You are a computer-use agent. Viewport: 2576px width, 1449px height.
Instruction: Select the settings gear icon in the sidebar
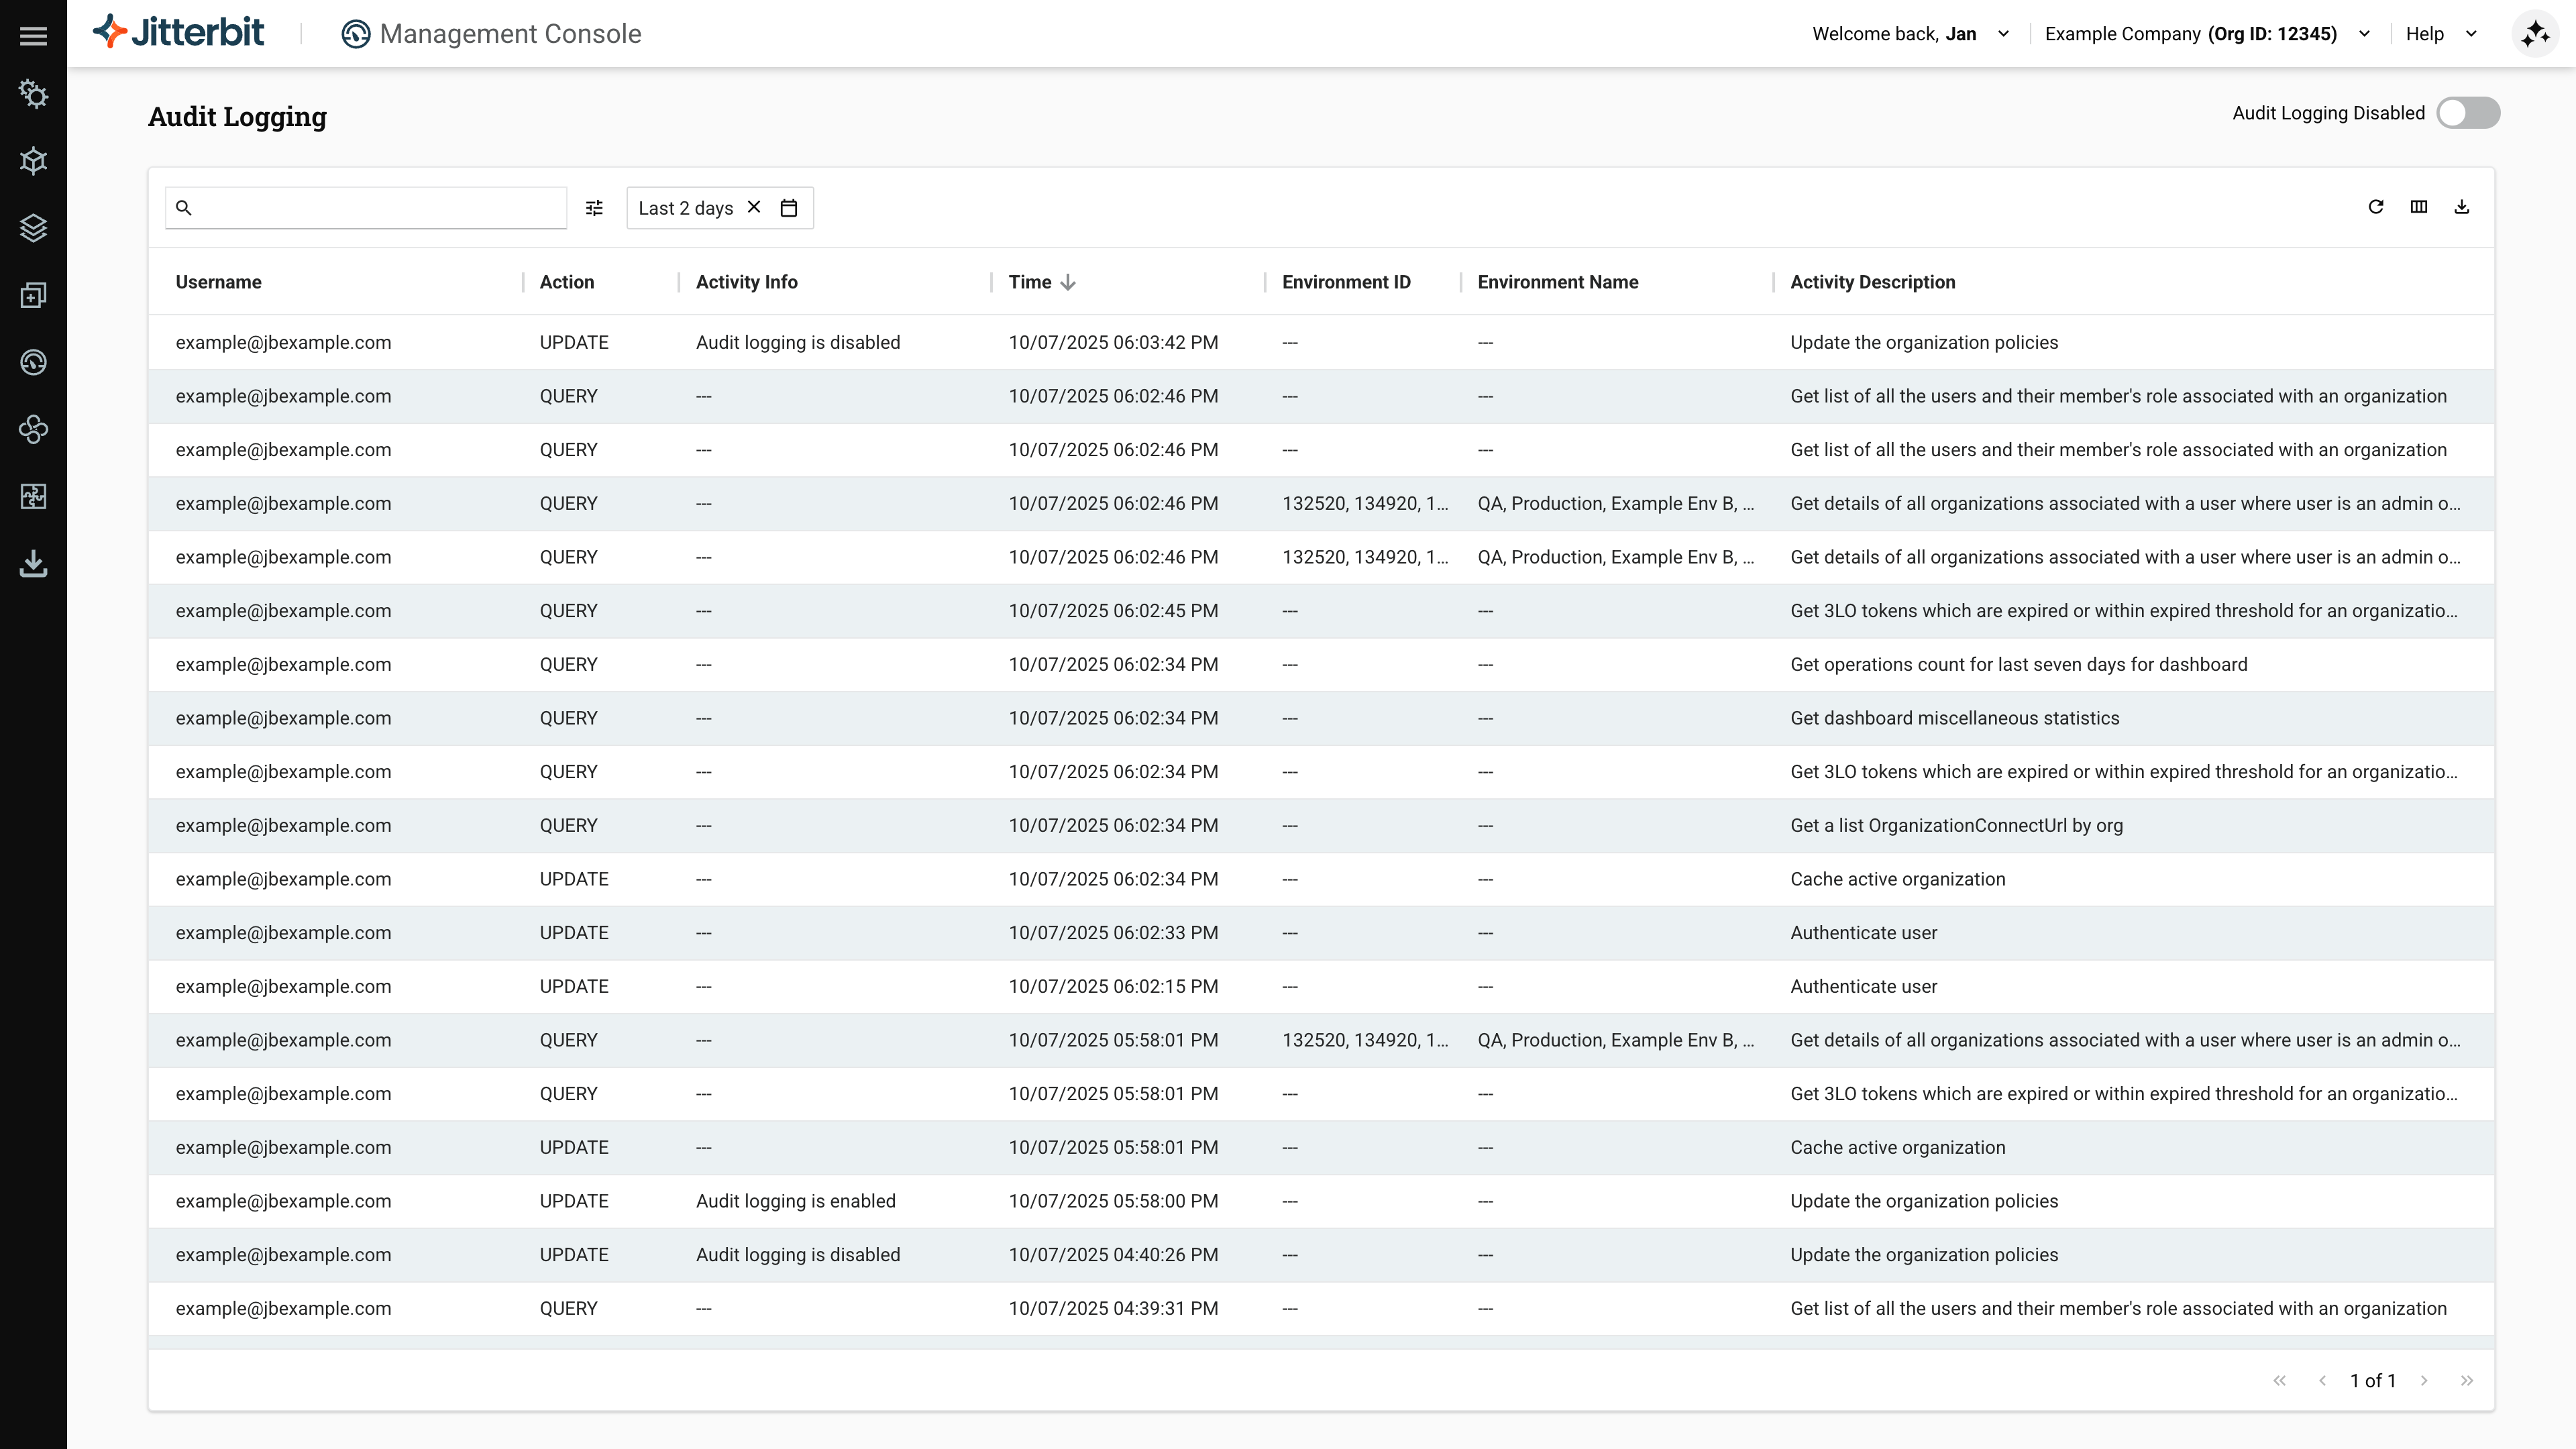pyautogui.click(x=34, y=94)
